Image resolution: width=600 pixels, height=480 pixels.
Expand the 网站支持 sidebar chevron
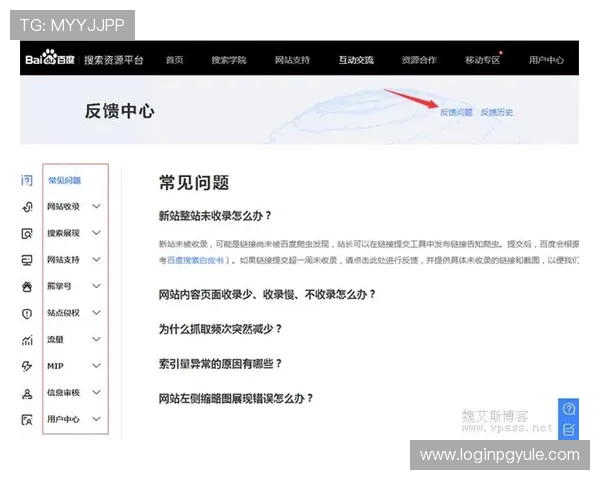pos(96,260)
